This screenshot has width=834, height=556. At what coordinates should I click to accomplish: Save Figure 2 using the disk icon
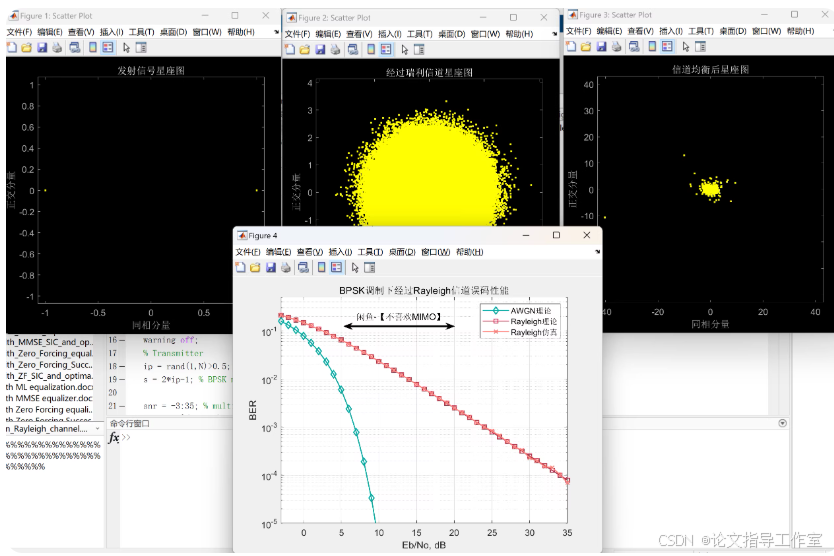coord(320,50)
